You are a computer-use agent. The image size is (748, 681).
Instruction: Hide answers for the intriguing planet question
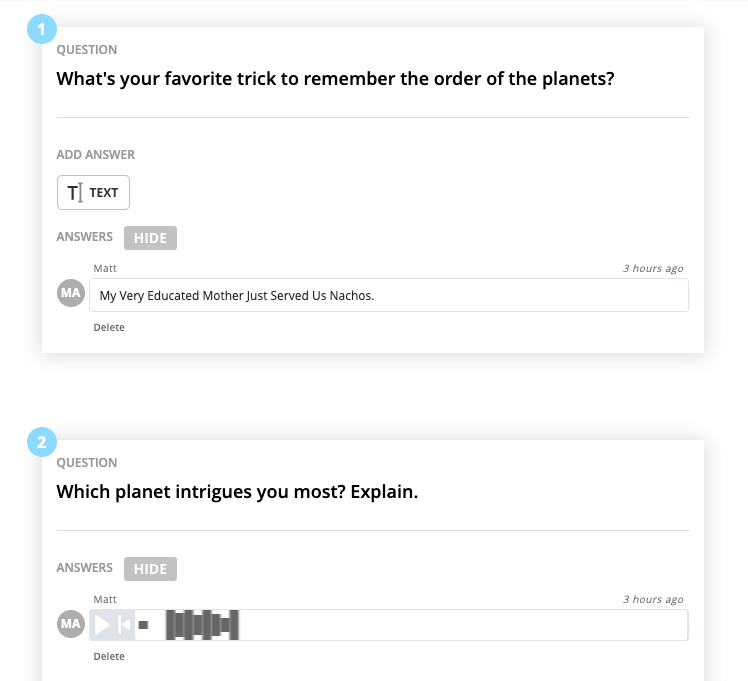[150, 569]
